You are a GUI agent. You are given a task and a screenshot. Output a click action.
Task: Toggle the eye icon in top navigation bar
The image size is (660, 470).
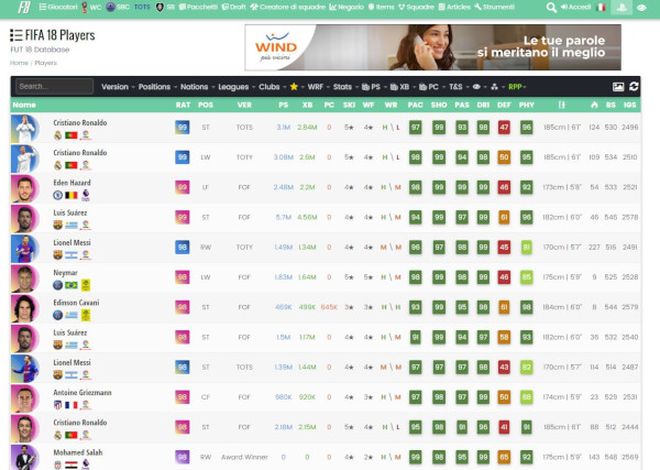(642, 8)
